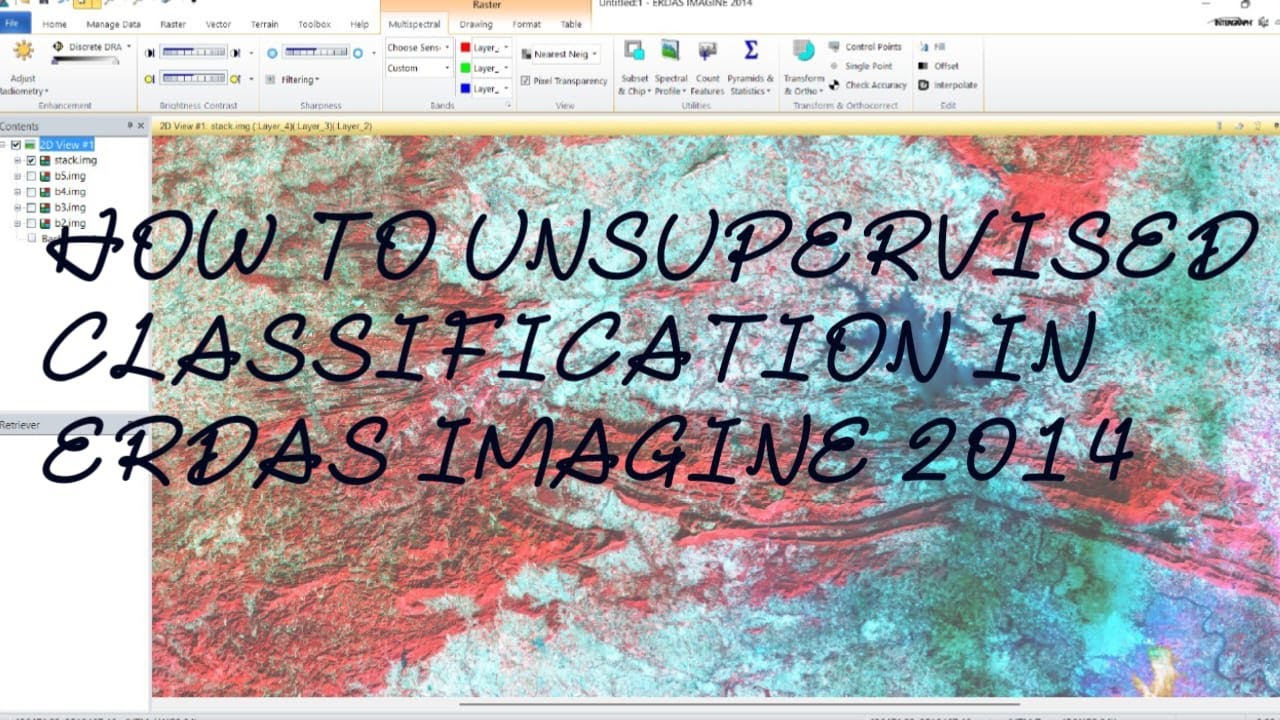Enable the b5.img layer checkbox
Viewport: 1280px width, 720px height.
point(31,176)
